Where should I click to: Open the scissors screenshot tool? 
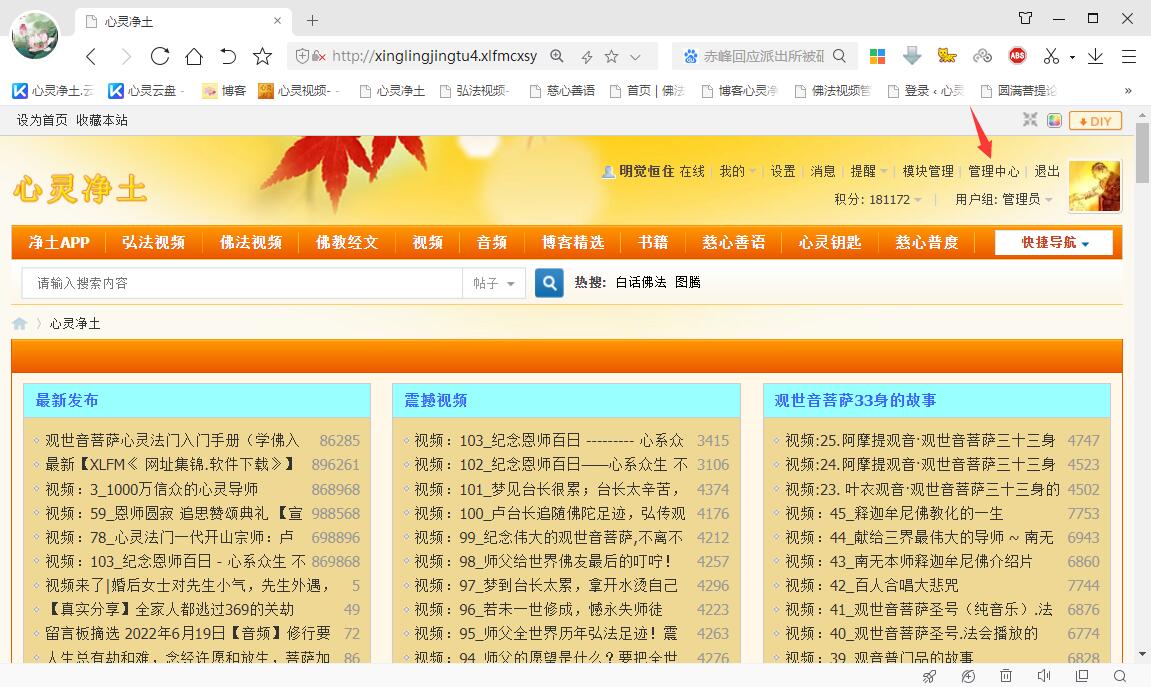pos(1051,56)
